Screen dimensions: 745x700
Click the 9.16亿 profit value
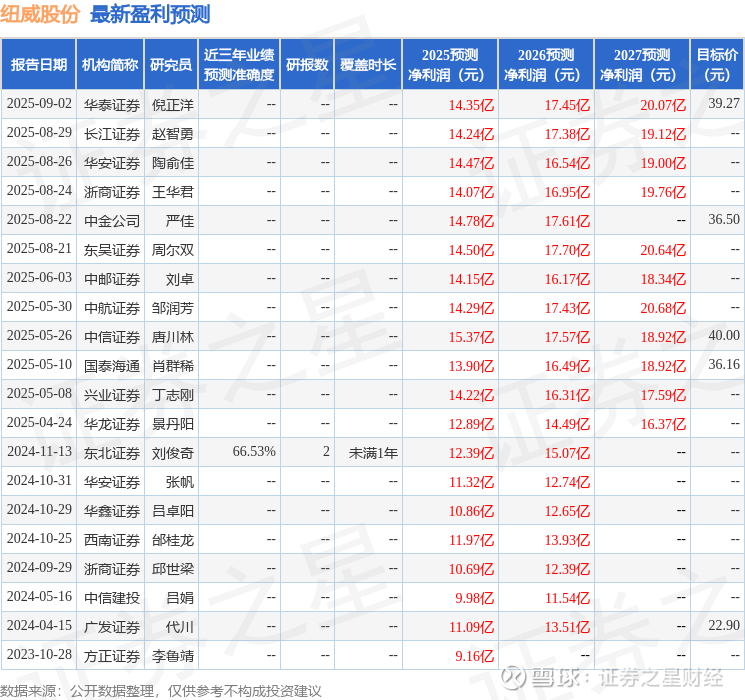click(x=474, y=656)
